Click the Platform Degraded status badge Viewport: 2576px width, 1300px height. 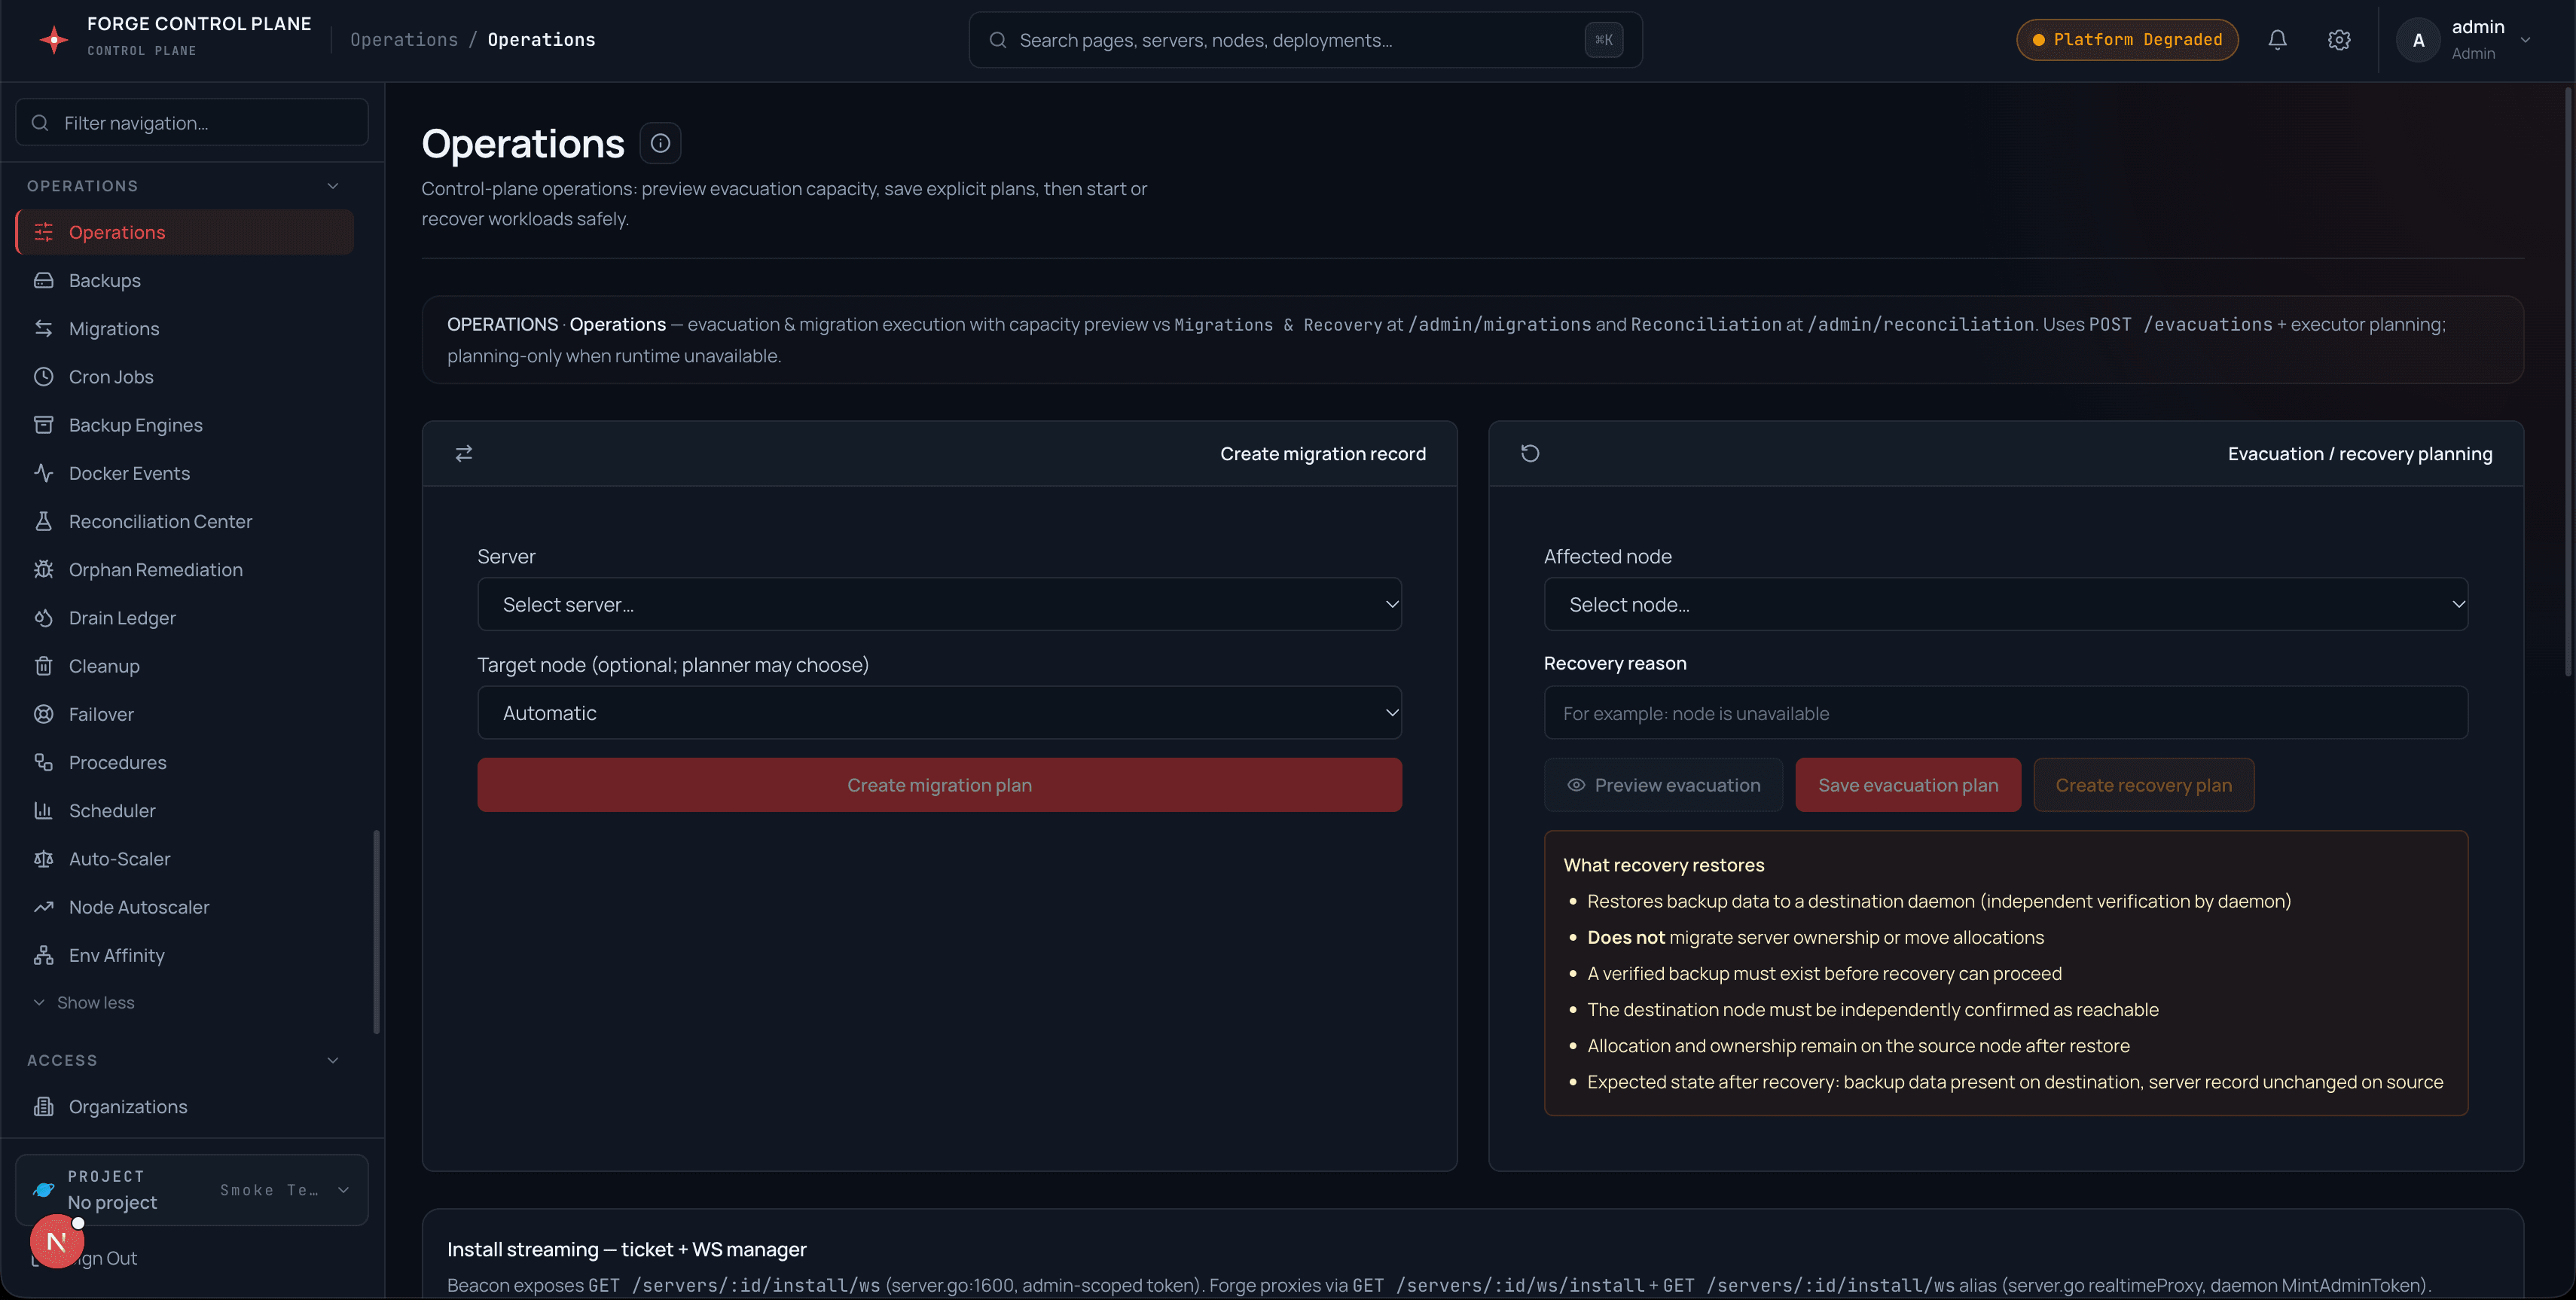(2127, 40)
